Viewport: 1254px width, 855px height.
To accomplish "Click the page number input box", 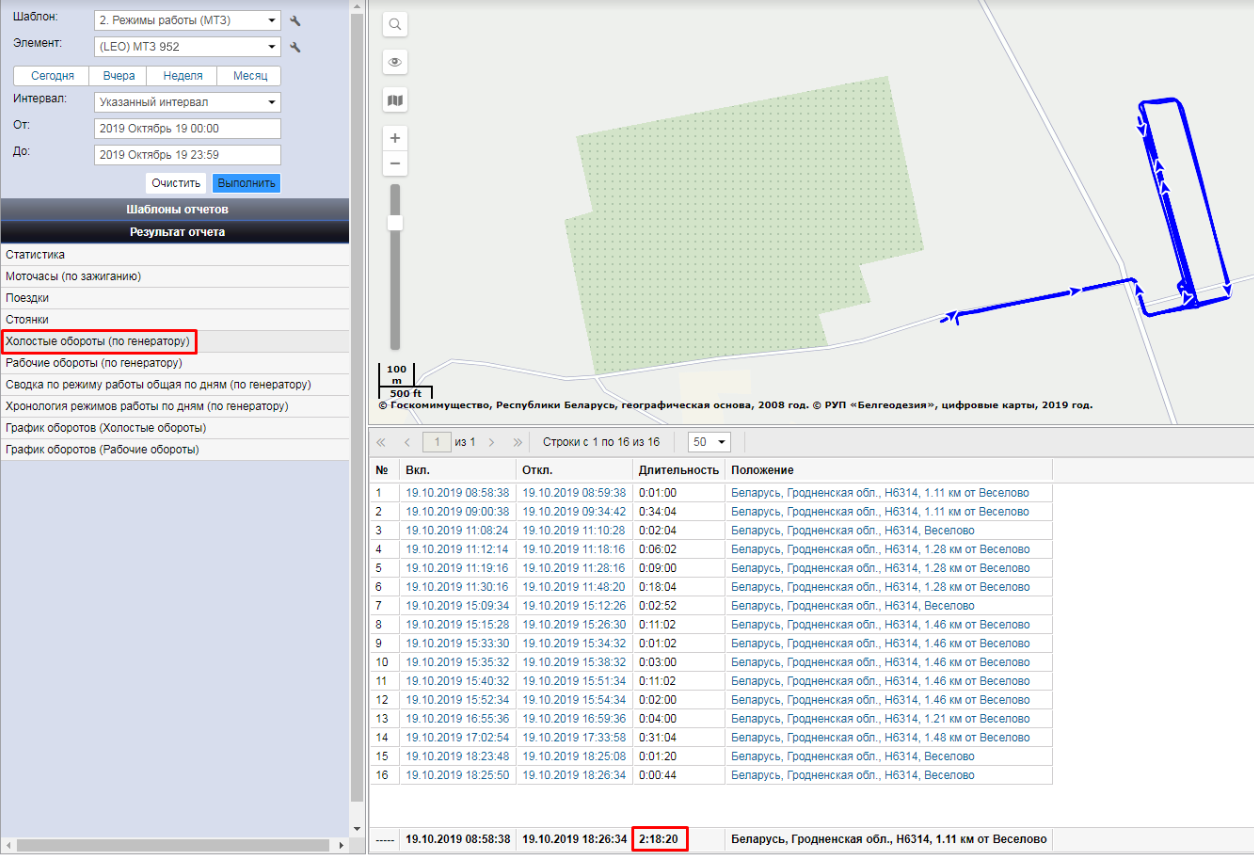I will coord(437,441).
